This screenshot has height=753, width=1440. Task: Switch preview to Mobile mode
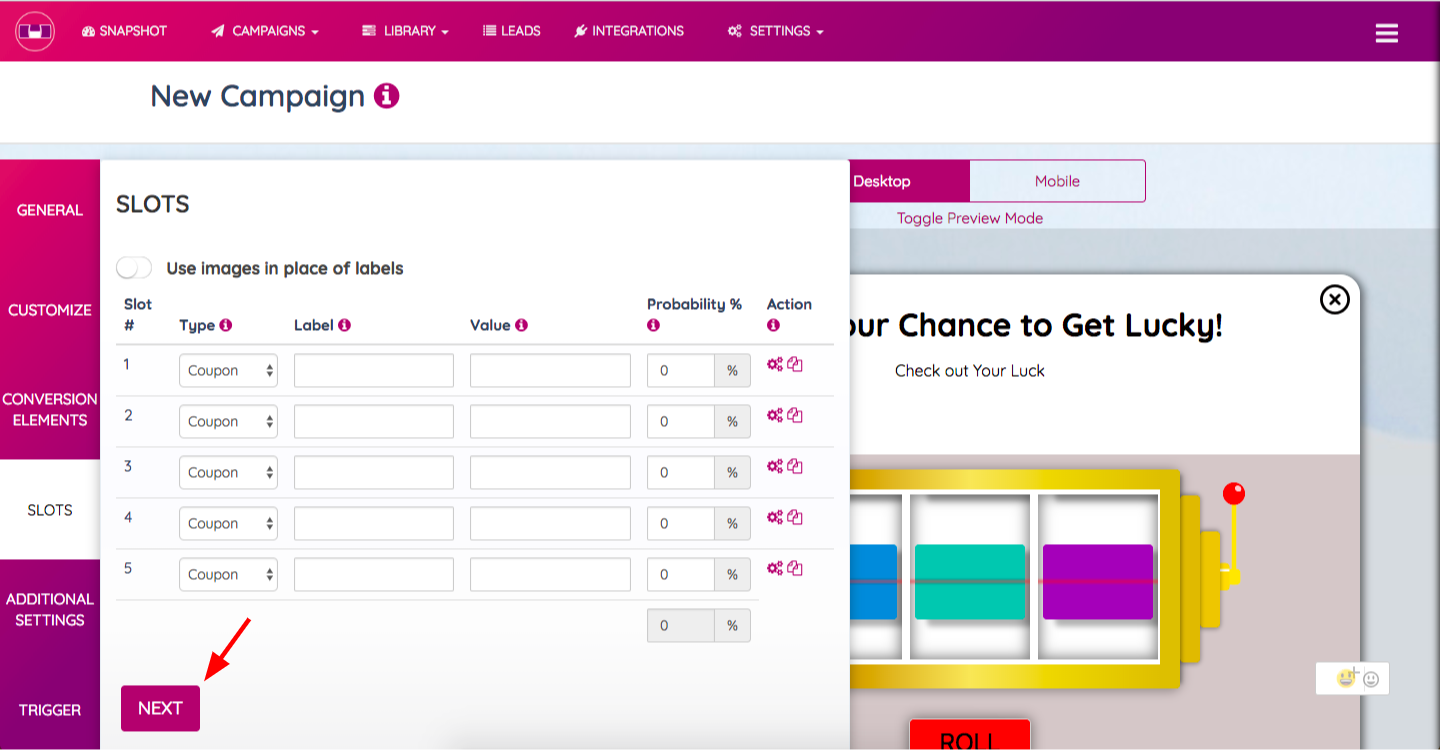click(x=1057, y=181)
